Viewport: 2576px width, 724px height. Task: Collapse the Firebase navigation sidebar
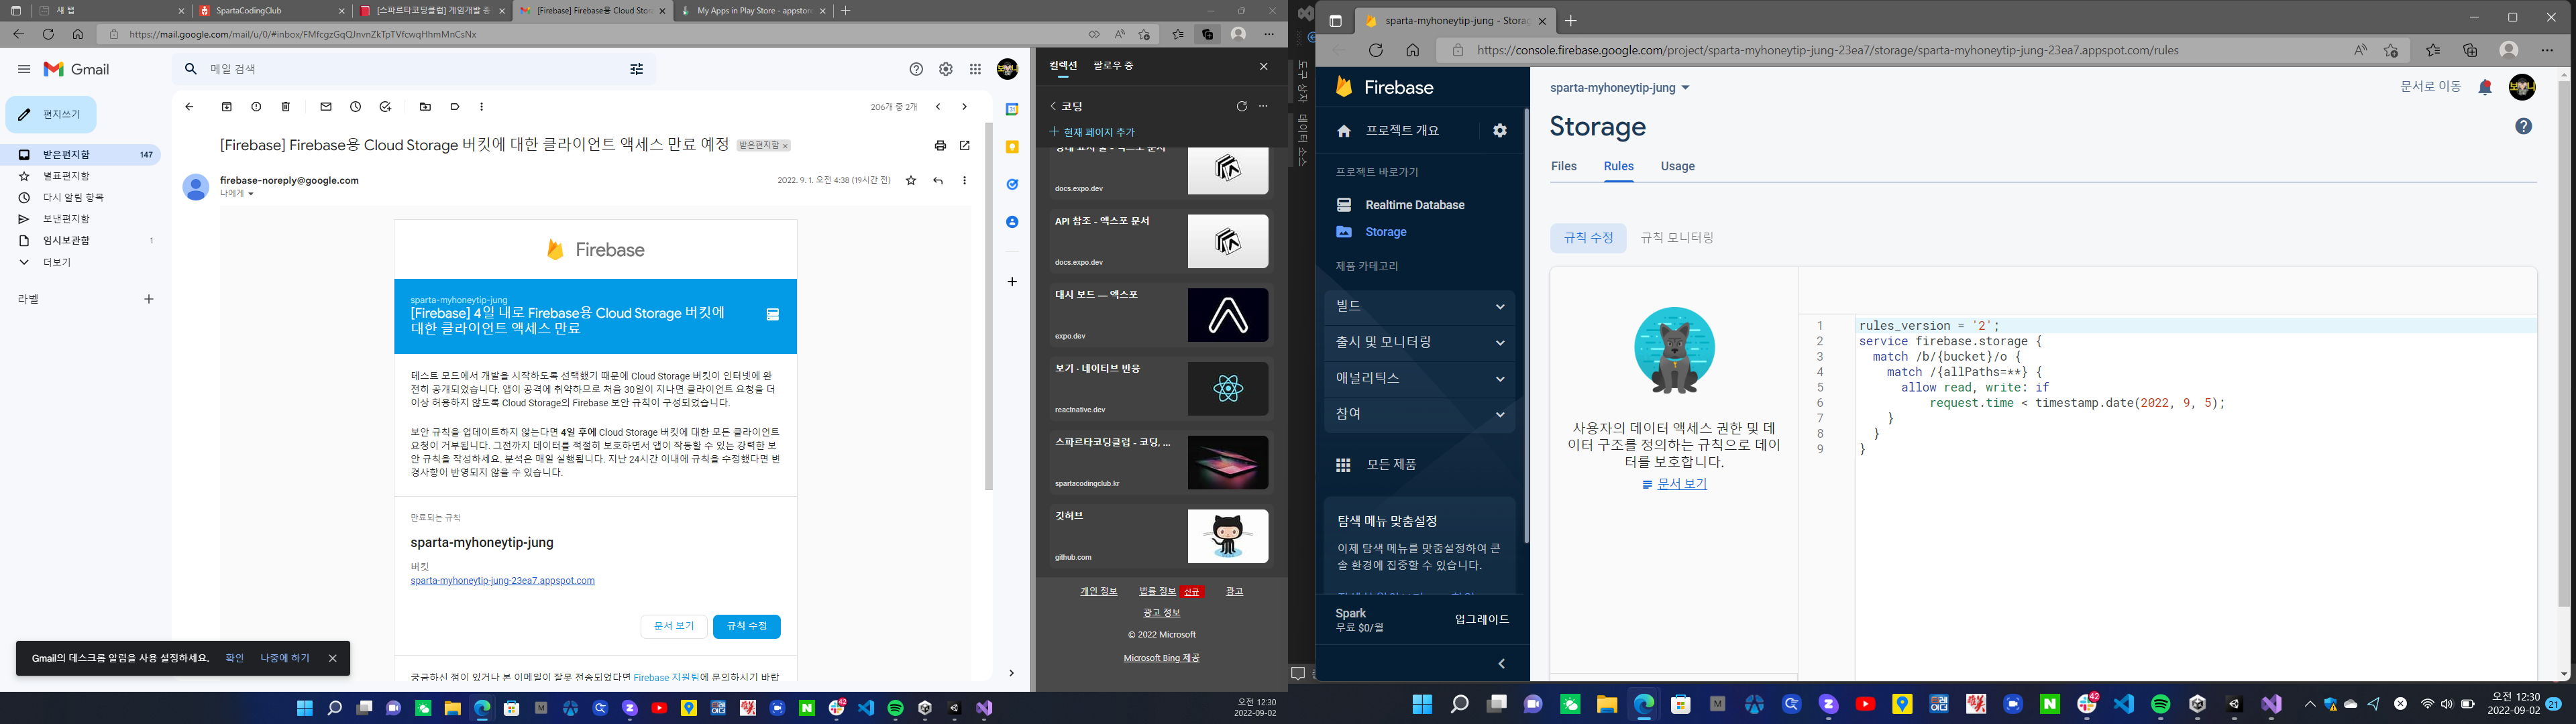(x=1501, y=664)
